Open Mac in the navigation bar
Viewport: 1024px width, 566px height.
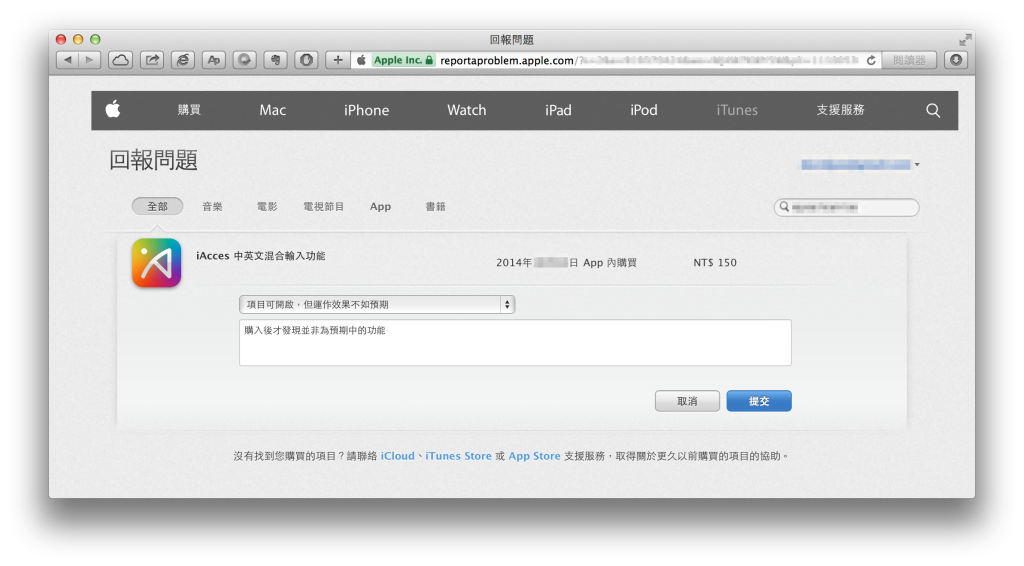[x=272, y=110]
